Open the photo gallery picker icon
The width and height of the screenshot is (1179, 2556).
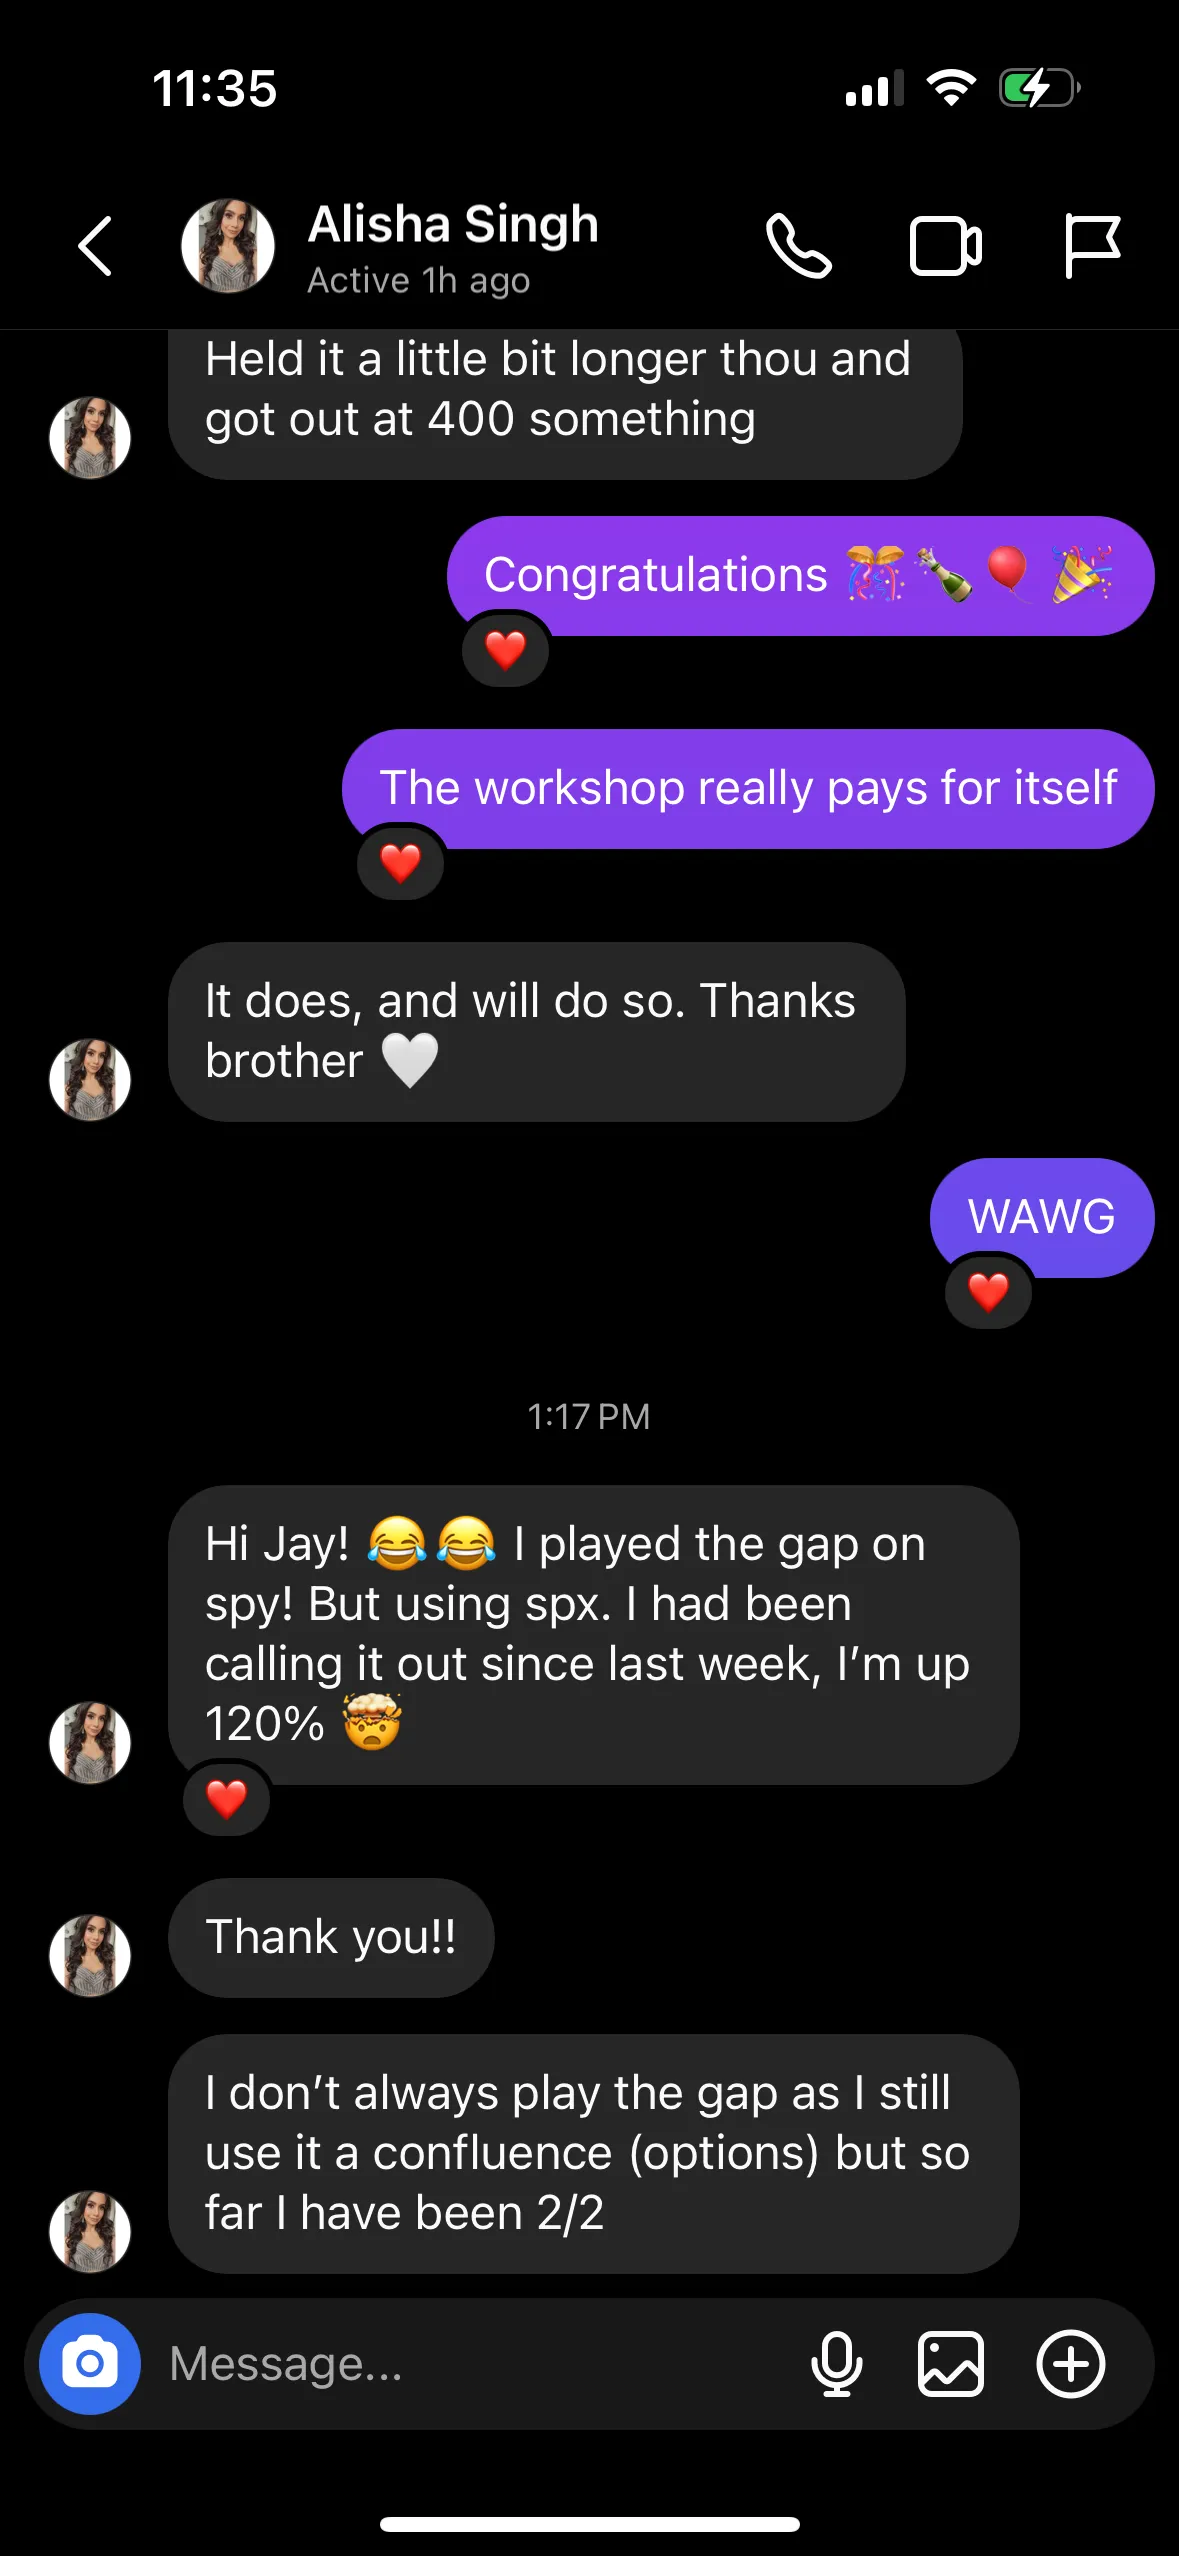951,2364
